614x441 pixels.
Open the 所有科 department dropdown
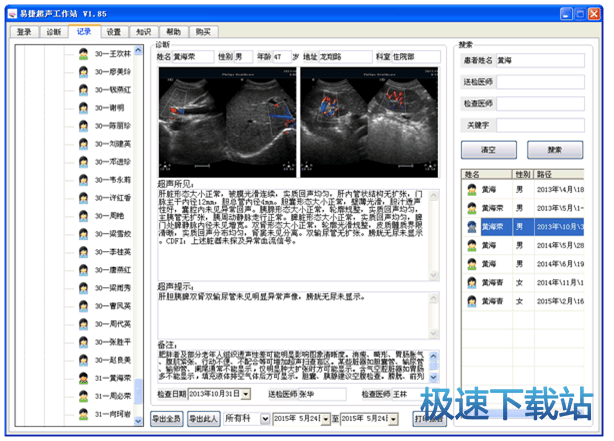(265, 419)
